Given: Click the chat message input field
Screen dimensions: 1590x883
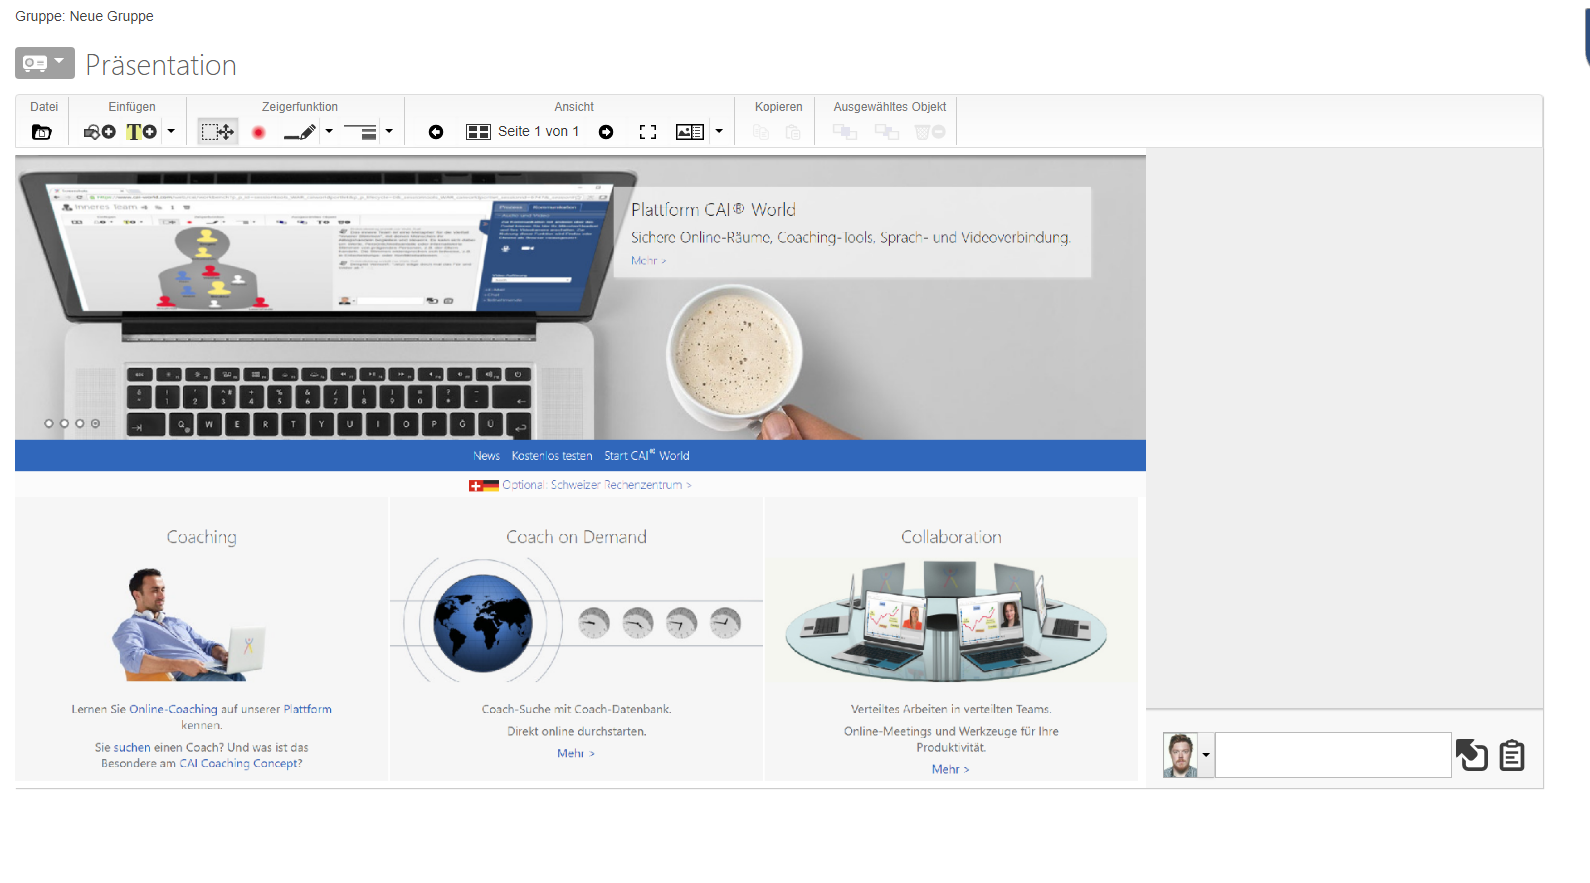Looking at the screenshot, I should (x=1333, y=755).
